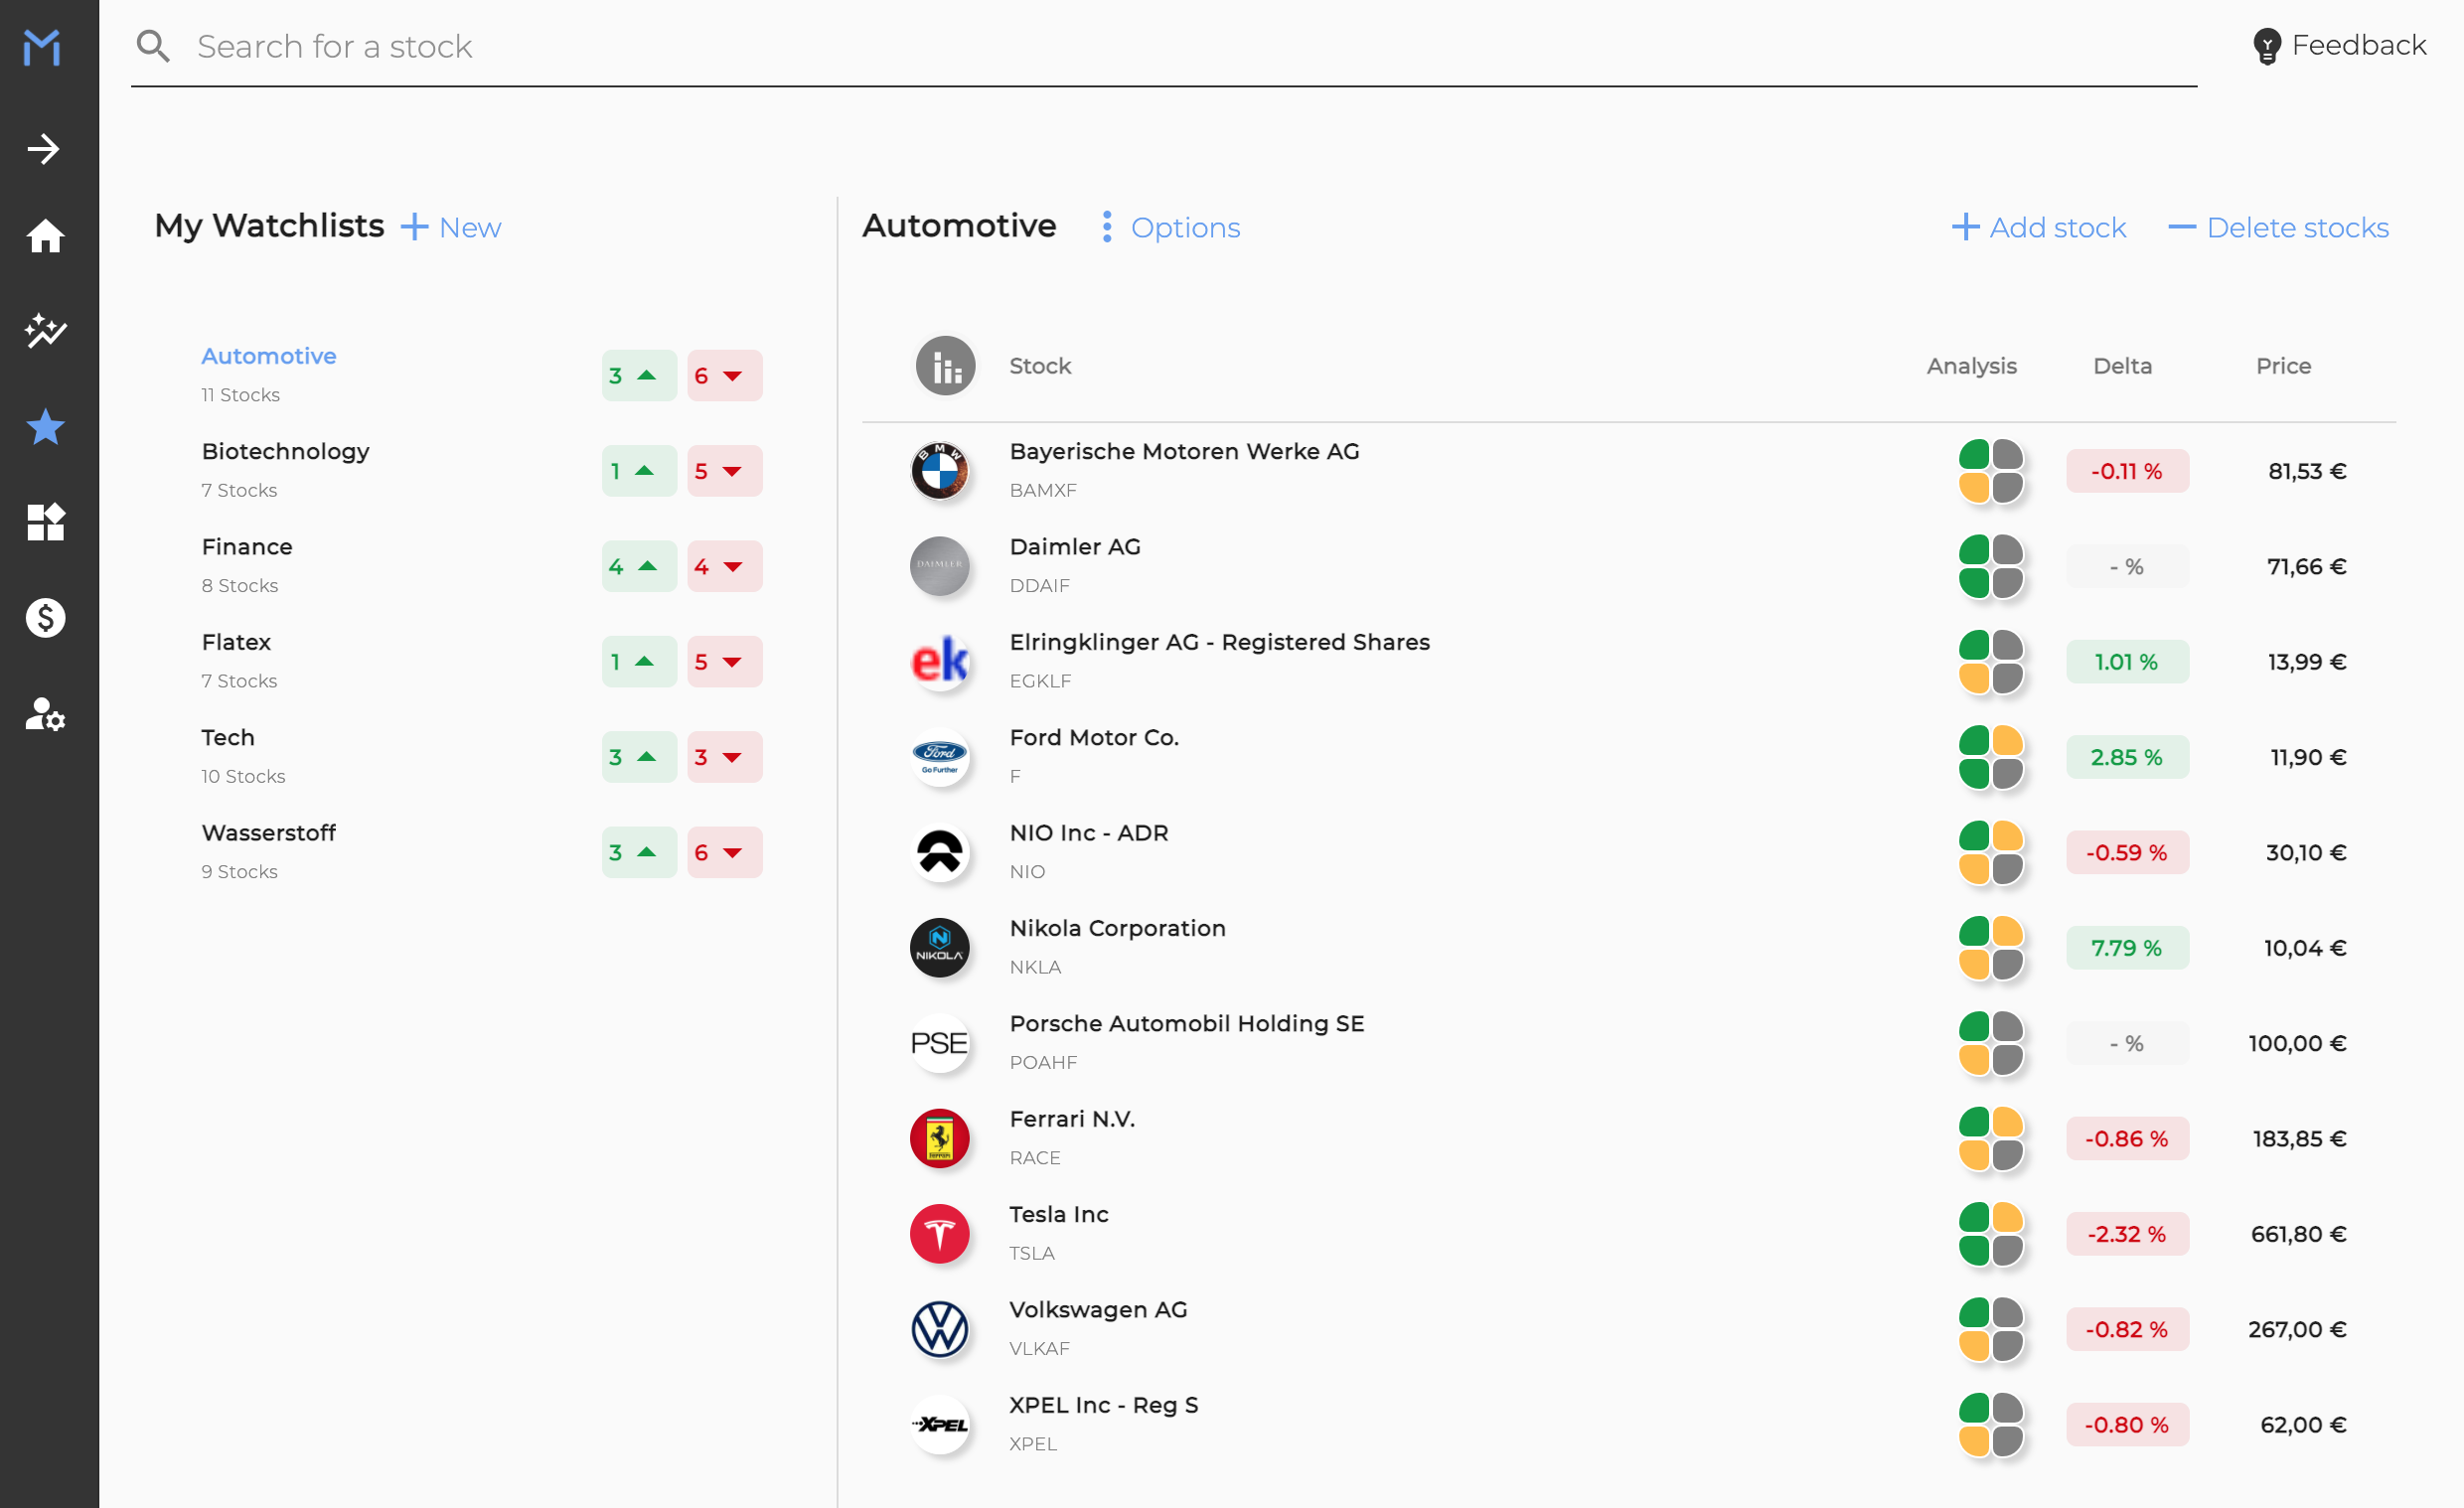Click the Elringklinger ek logo
The height and width of the screenshot is (1508, 2464).
pos(940,661)
